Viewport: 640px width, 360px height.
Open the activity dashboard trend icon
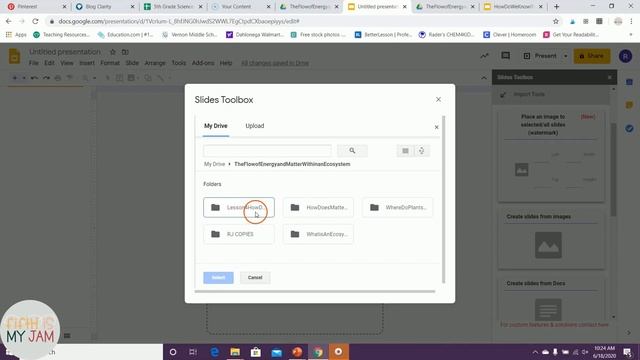pos(484,56)
